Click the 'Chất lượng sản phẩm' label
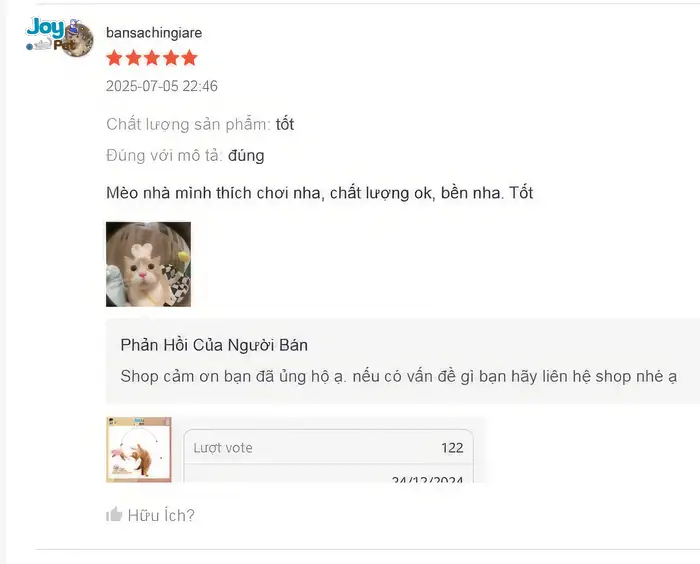Viewport: 700px width, 564px height. pyautogui.click(x=188, y=125)
